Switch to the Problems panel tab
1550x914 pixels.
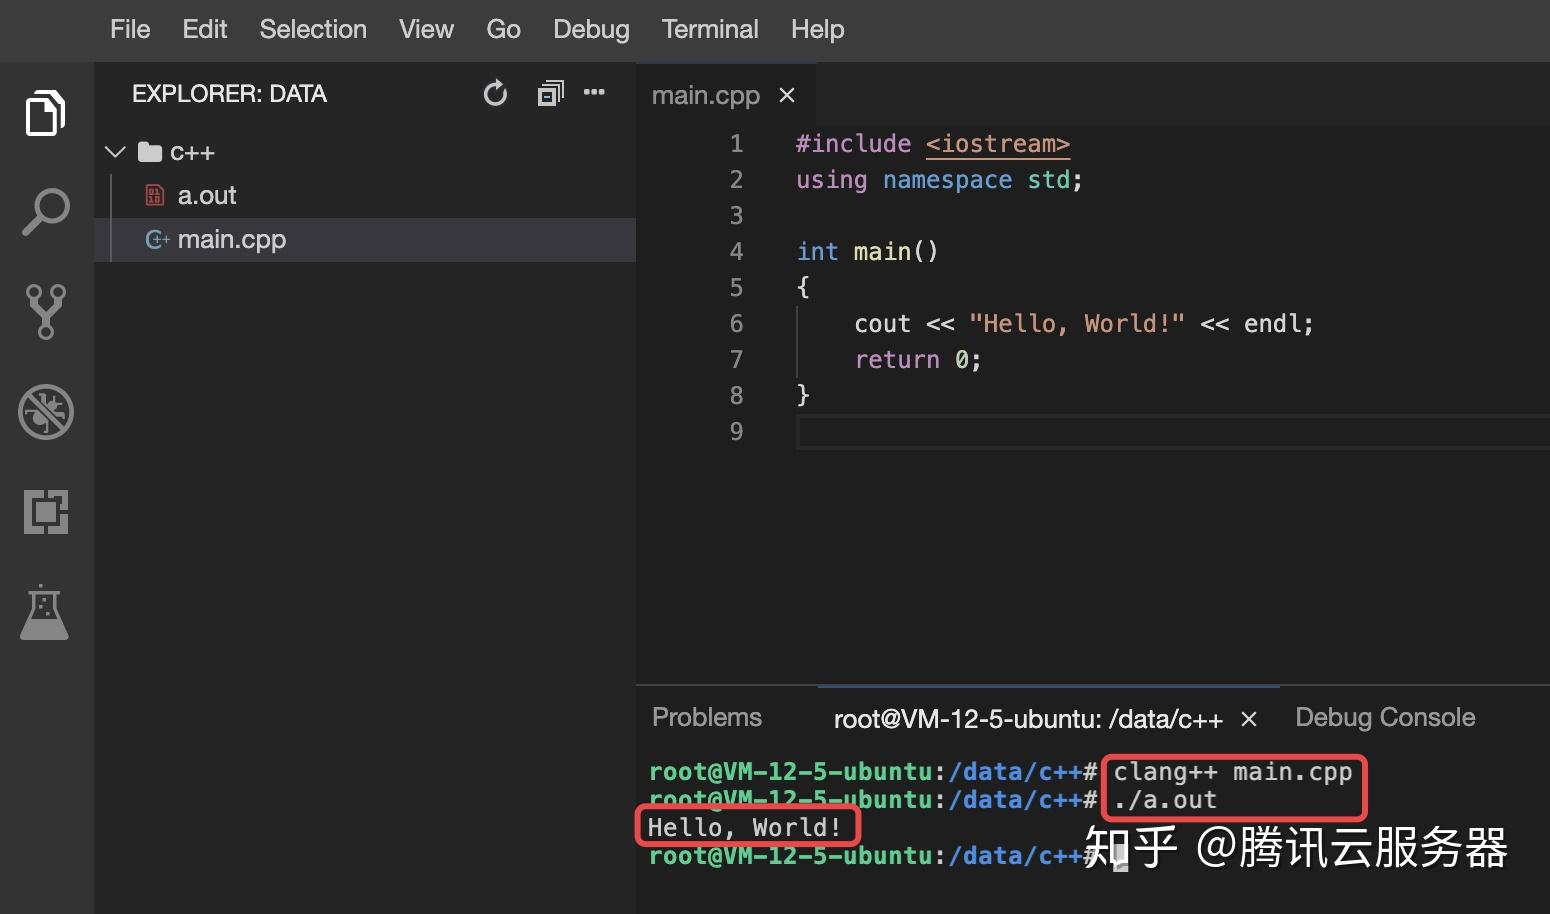[x=707, y=717]
